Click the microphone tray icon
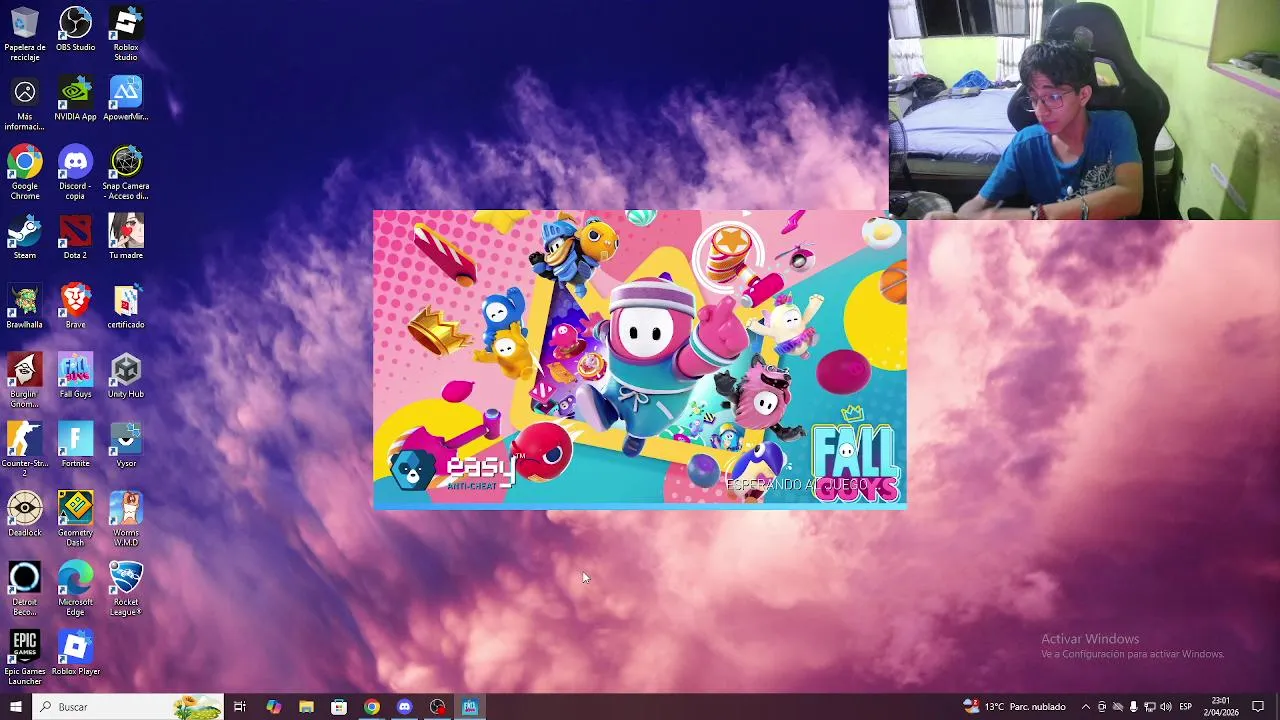 point(1133,707)
